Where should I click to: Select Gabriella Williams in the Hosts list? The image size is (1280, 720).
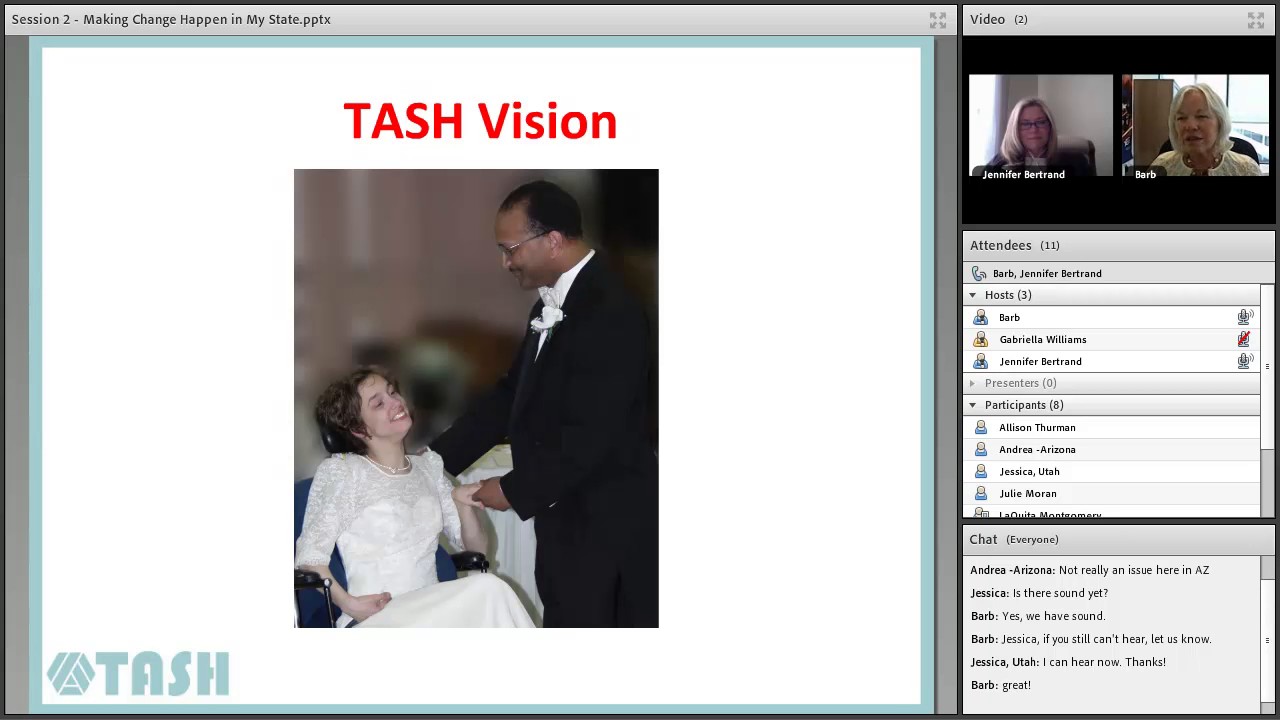pyautogui.click(x=1111, y=339)
